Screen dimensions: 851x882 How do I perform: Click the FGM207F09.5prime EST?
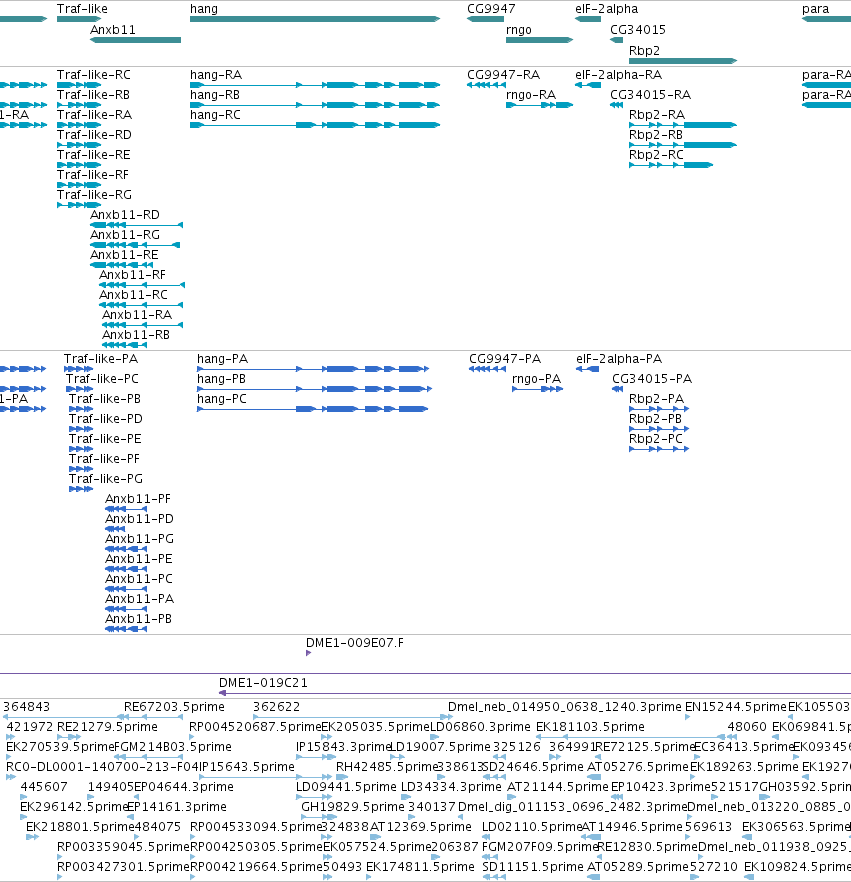pos(539,847)
